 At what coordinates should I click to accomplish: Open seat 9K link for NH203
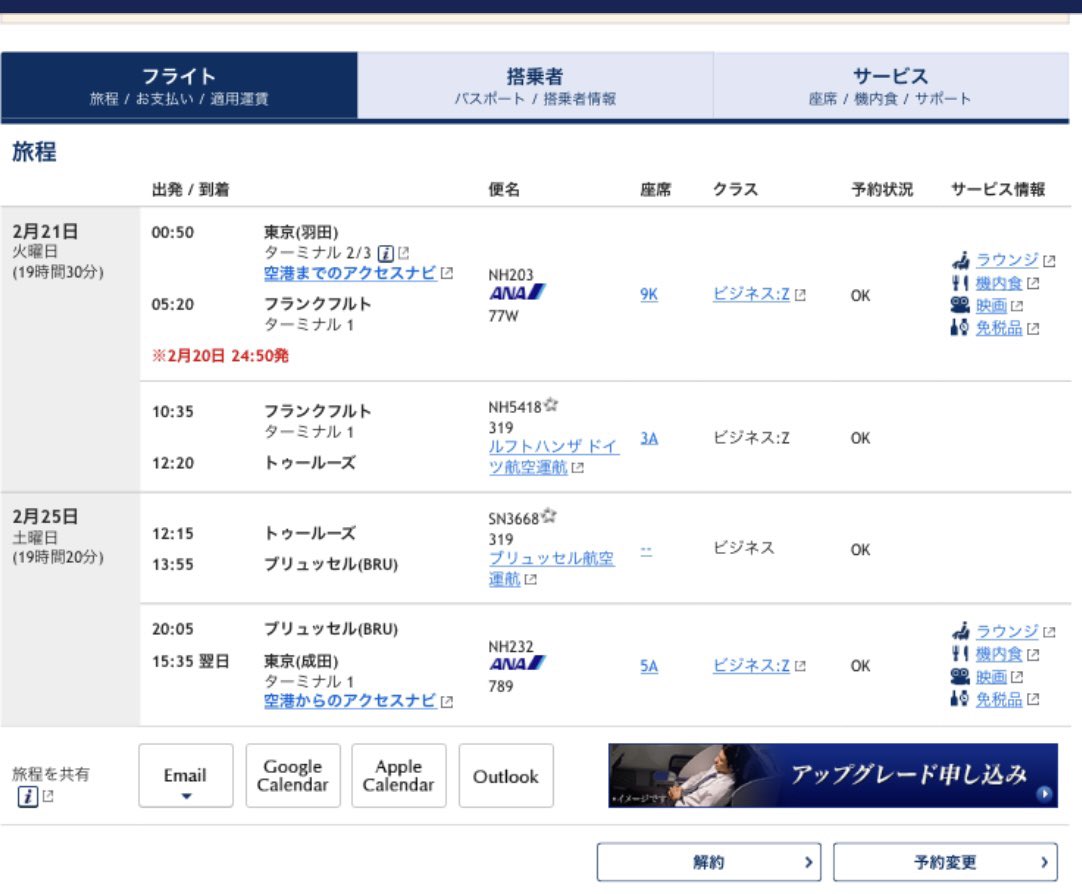(x=649, y=295)
